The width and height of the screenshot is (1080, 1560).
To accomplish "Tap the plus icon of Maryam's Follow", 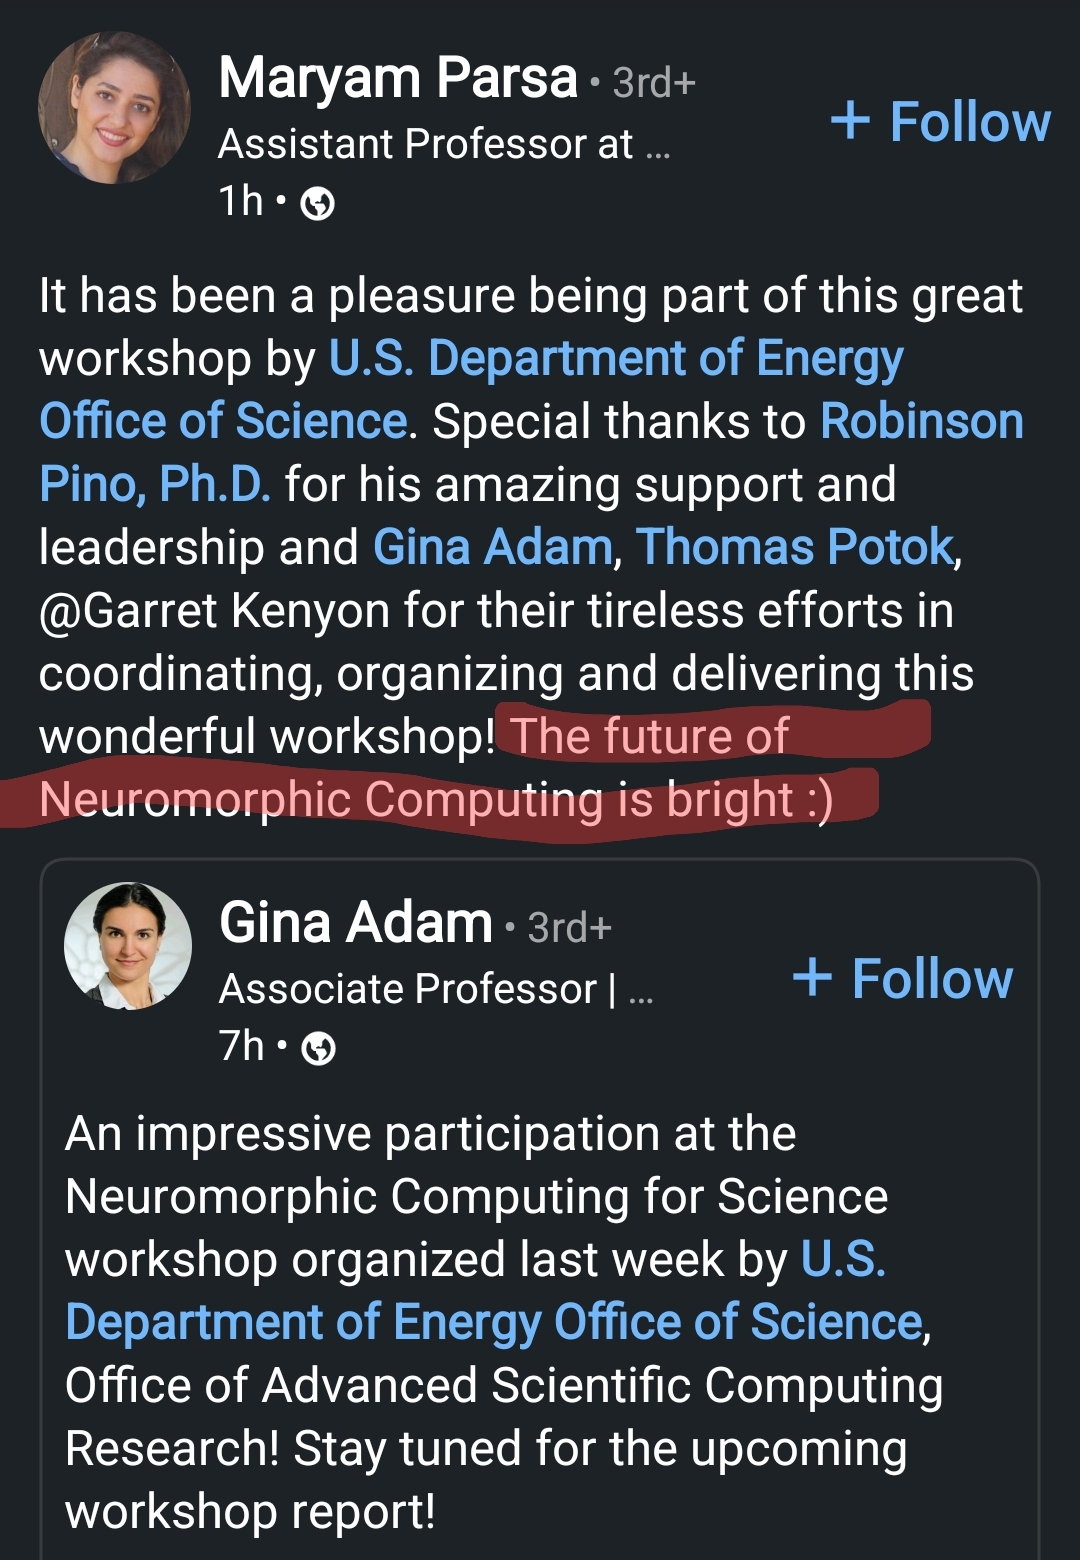I will [x=850, y=121].
